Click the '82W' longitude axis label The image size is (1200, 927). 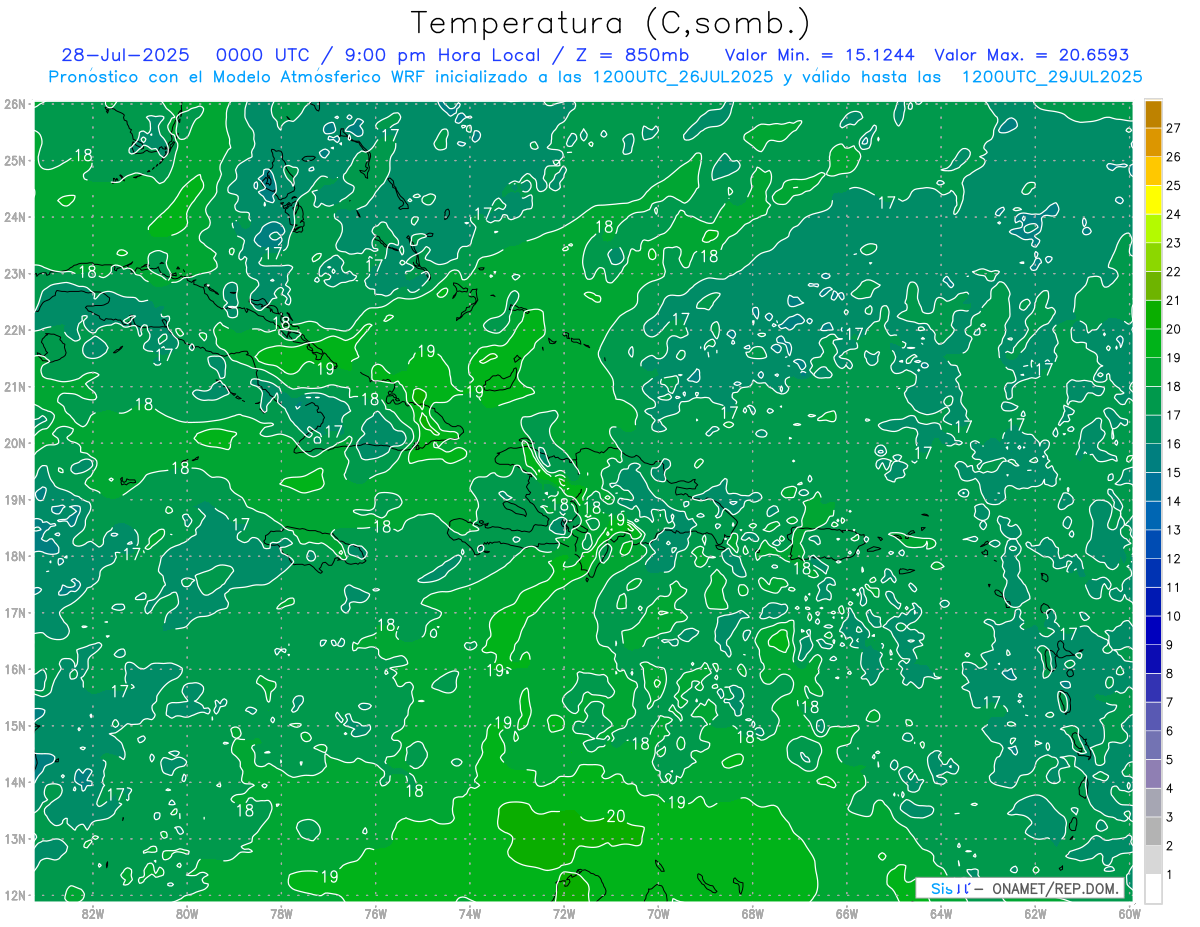click(x=93, y=913)
